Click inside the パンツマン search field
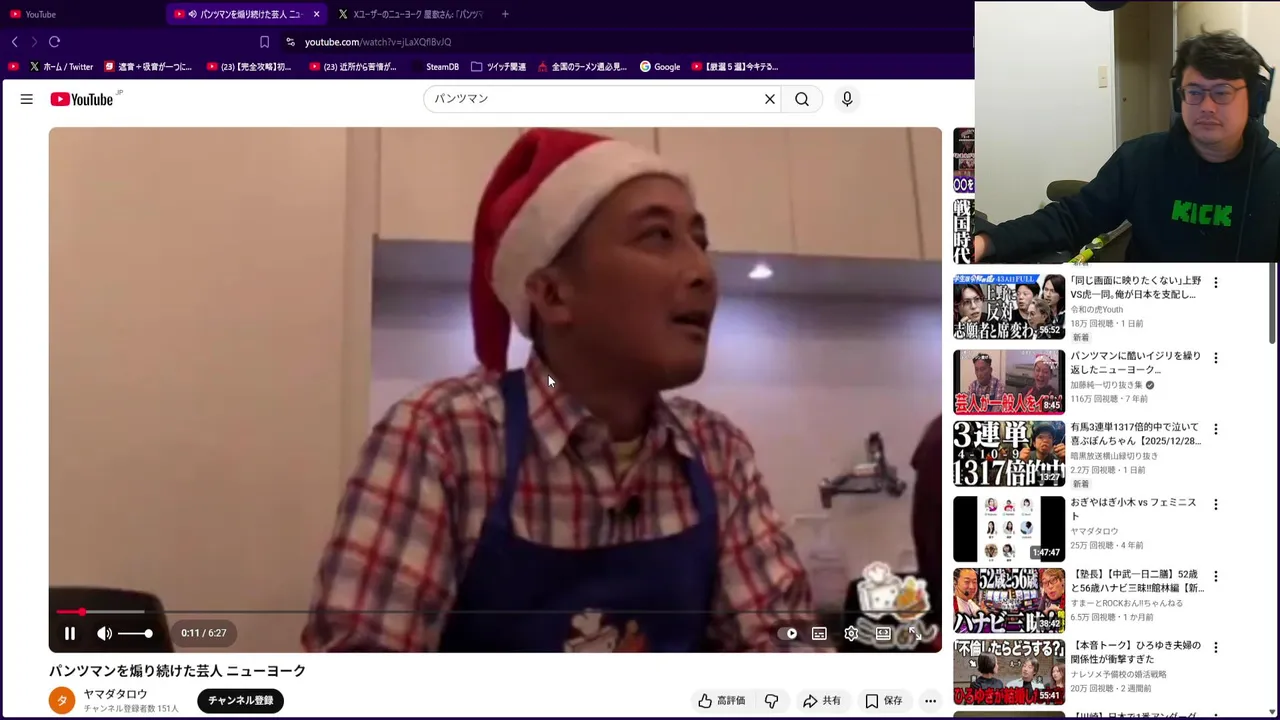This screenshot has height=720, width=1280. pos(594,99)
